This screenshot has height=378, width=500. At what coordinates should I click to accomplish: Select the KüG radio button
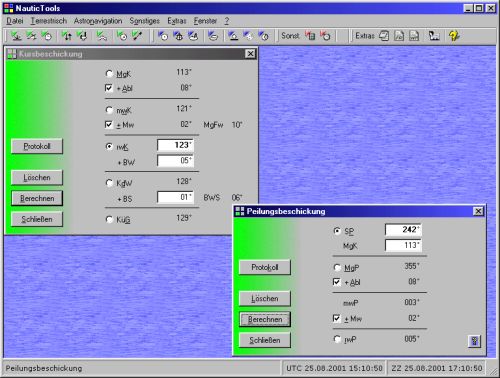coord(109,219)
